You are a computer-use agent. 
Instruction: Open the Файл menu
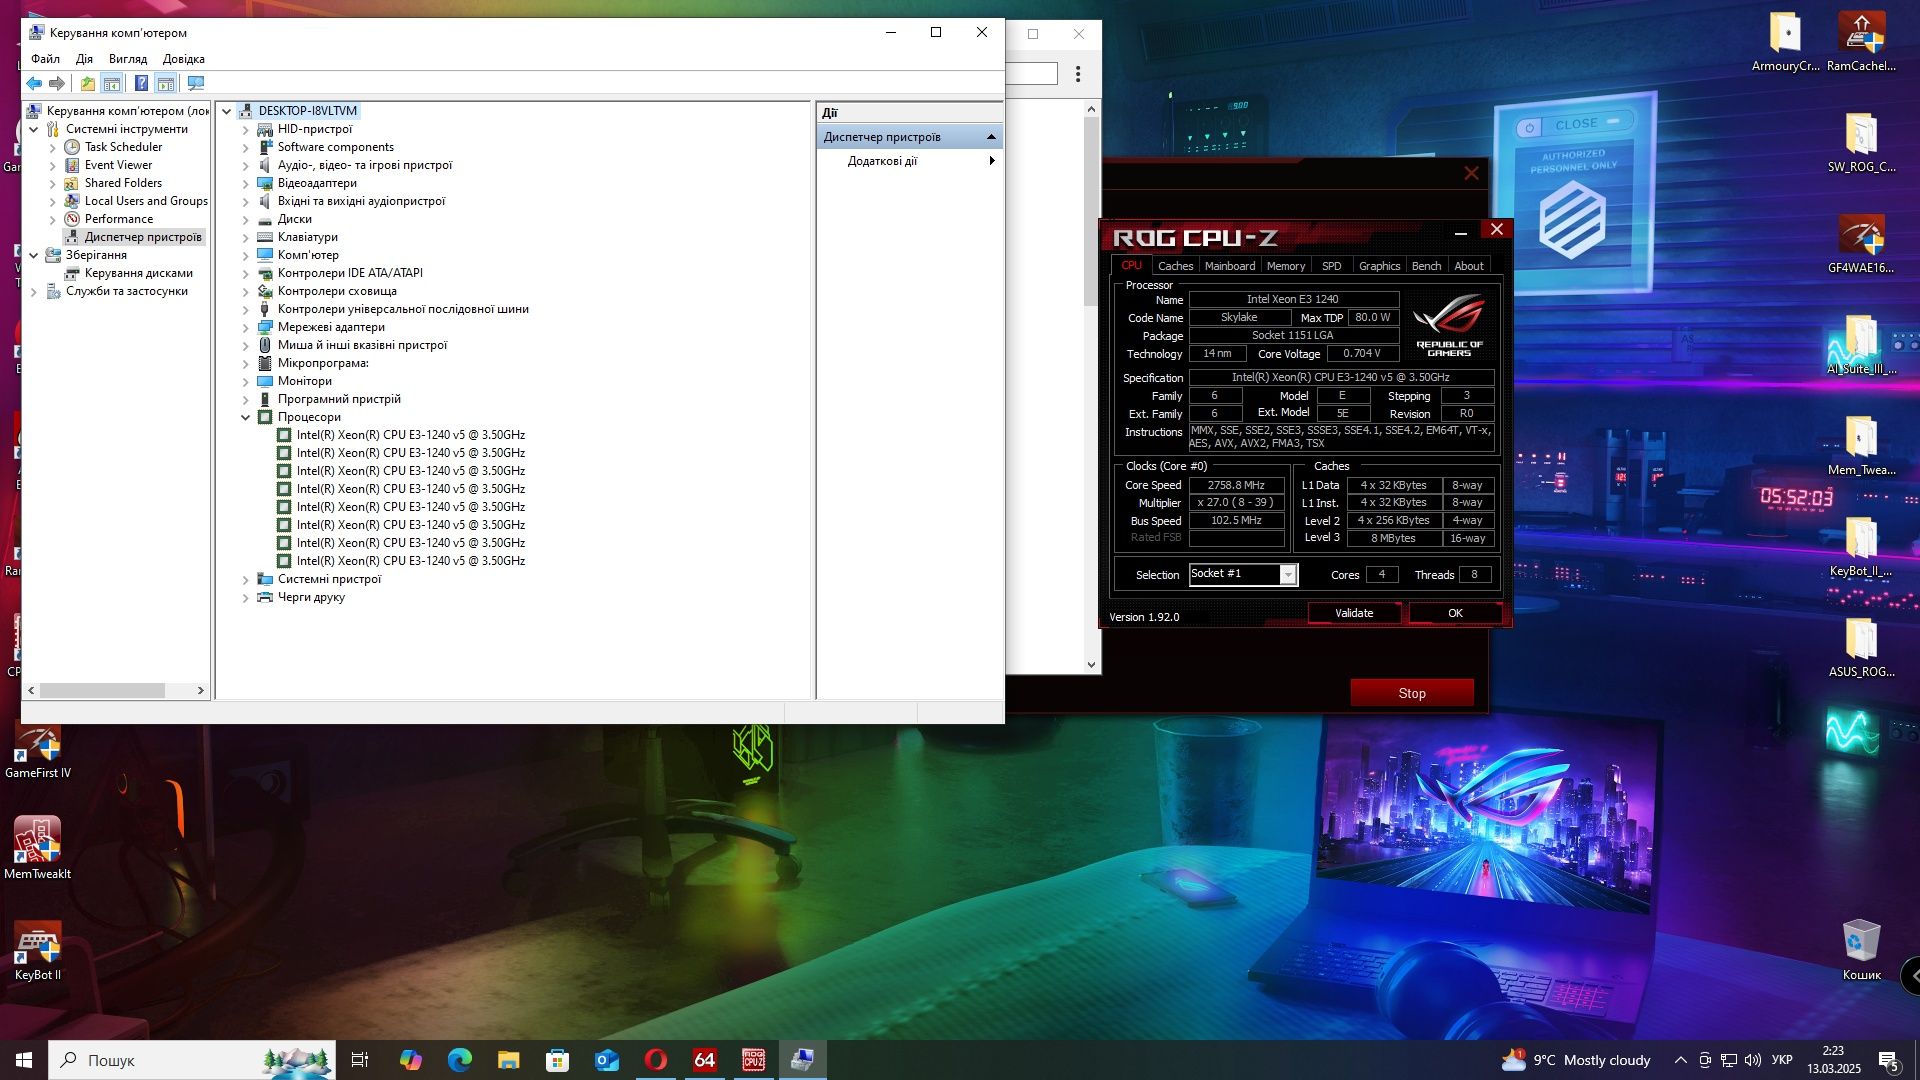point(45,59)
